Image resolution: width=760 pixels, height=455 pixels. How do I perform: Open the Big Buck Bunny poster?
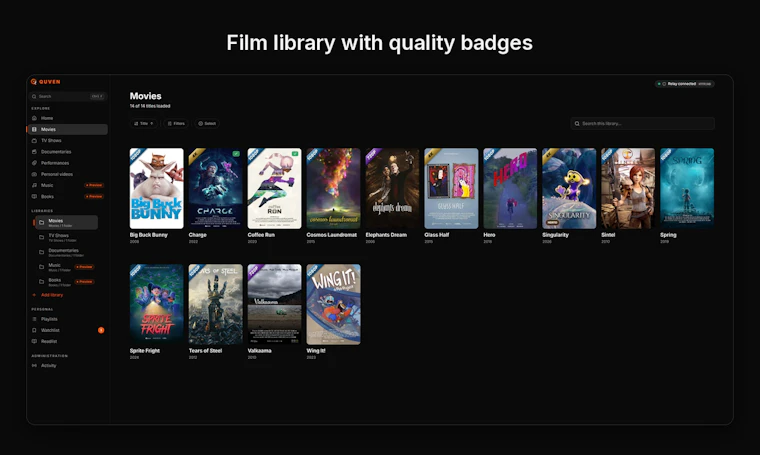tap(157, 188)
